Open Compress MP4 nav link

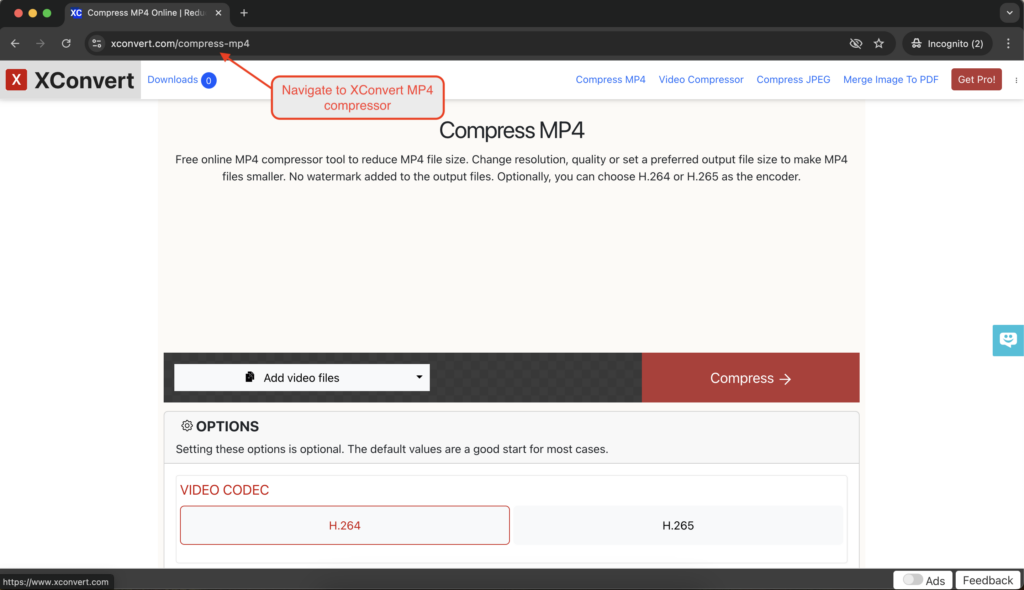610,79
